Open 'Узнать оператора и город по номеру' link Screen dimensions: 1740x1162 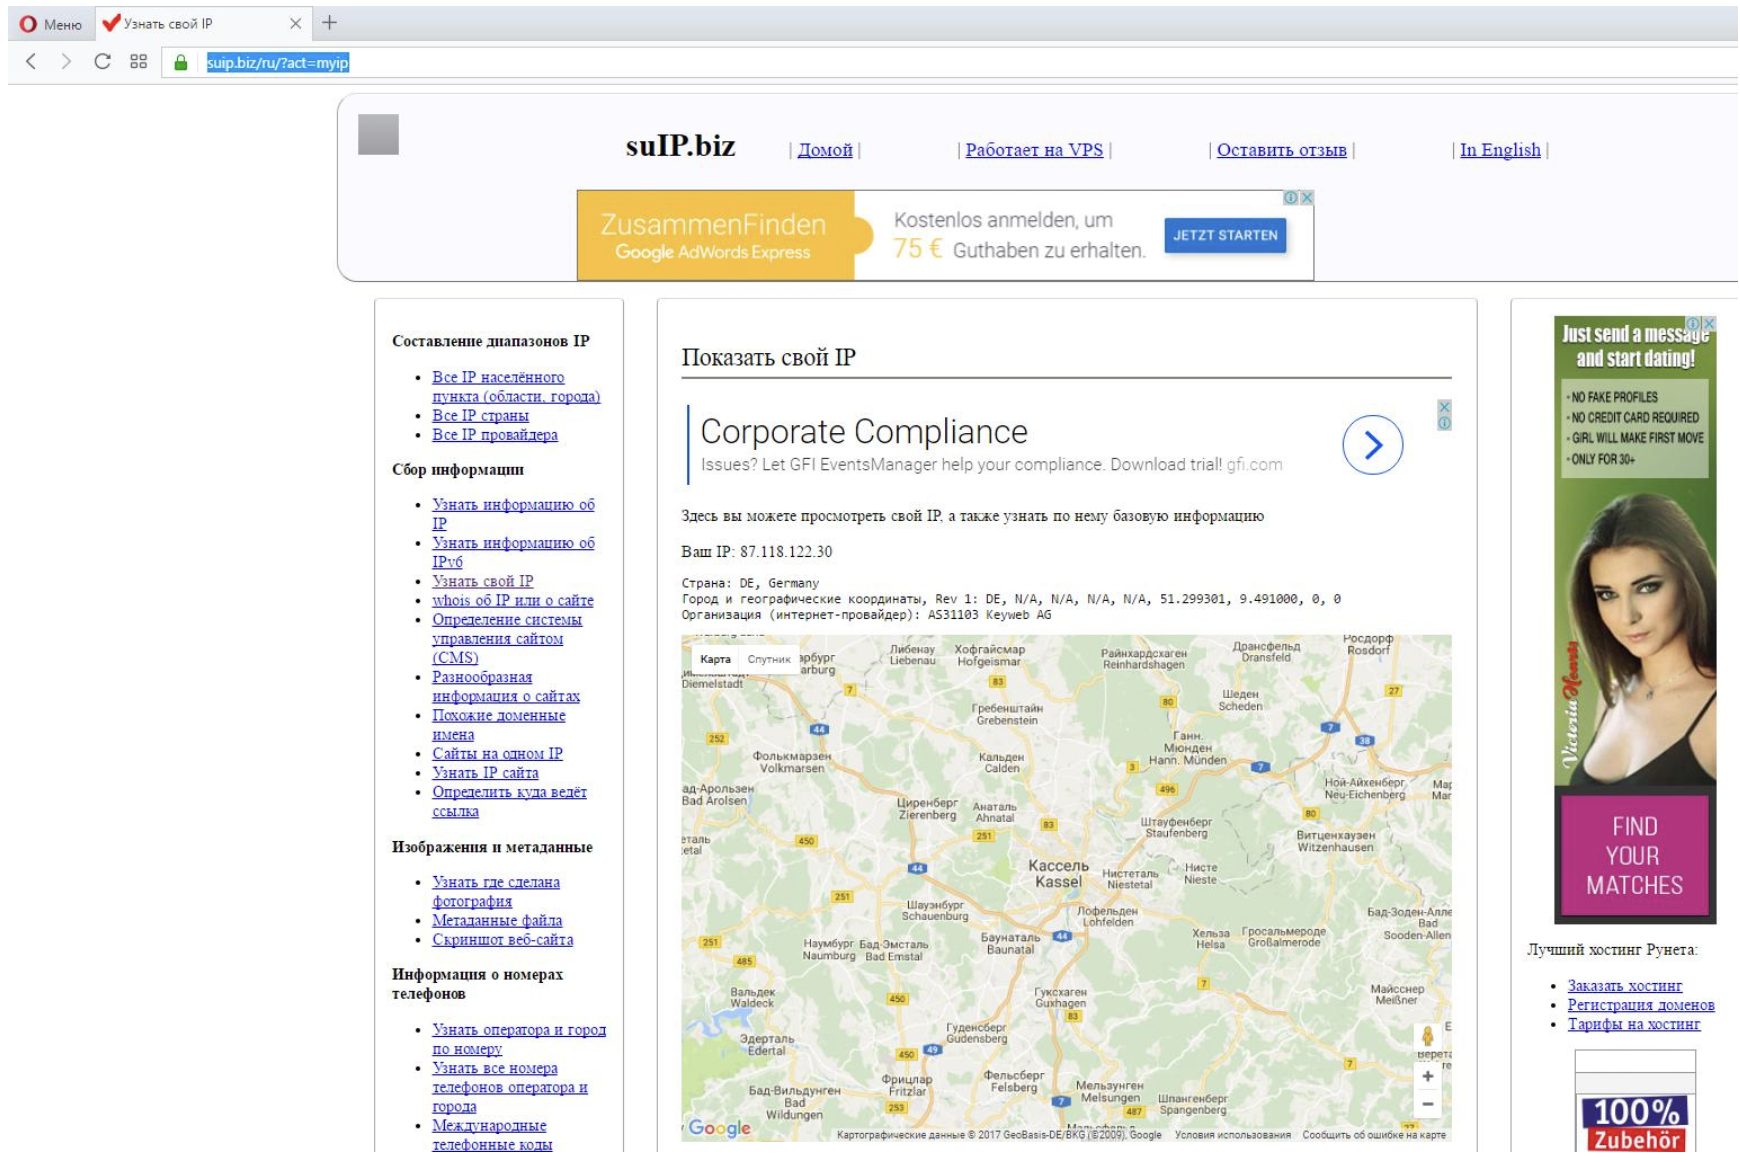tap(519, 1039)
